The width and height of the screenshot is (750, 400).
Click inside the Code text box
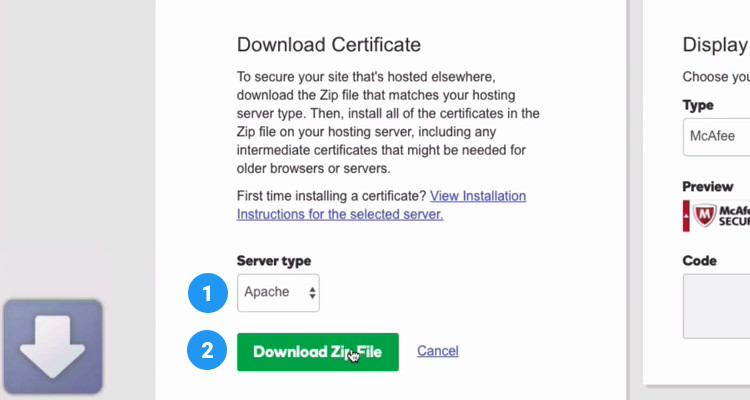(716, 306)
